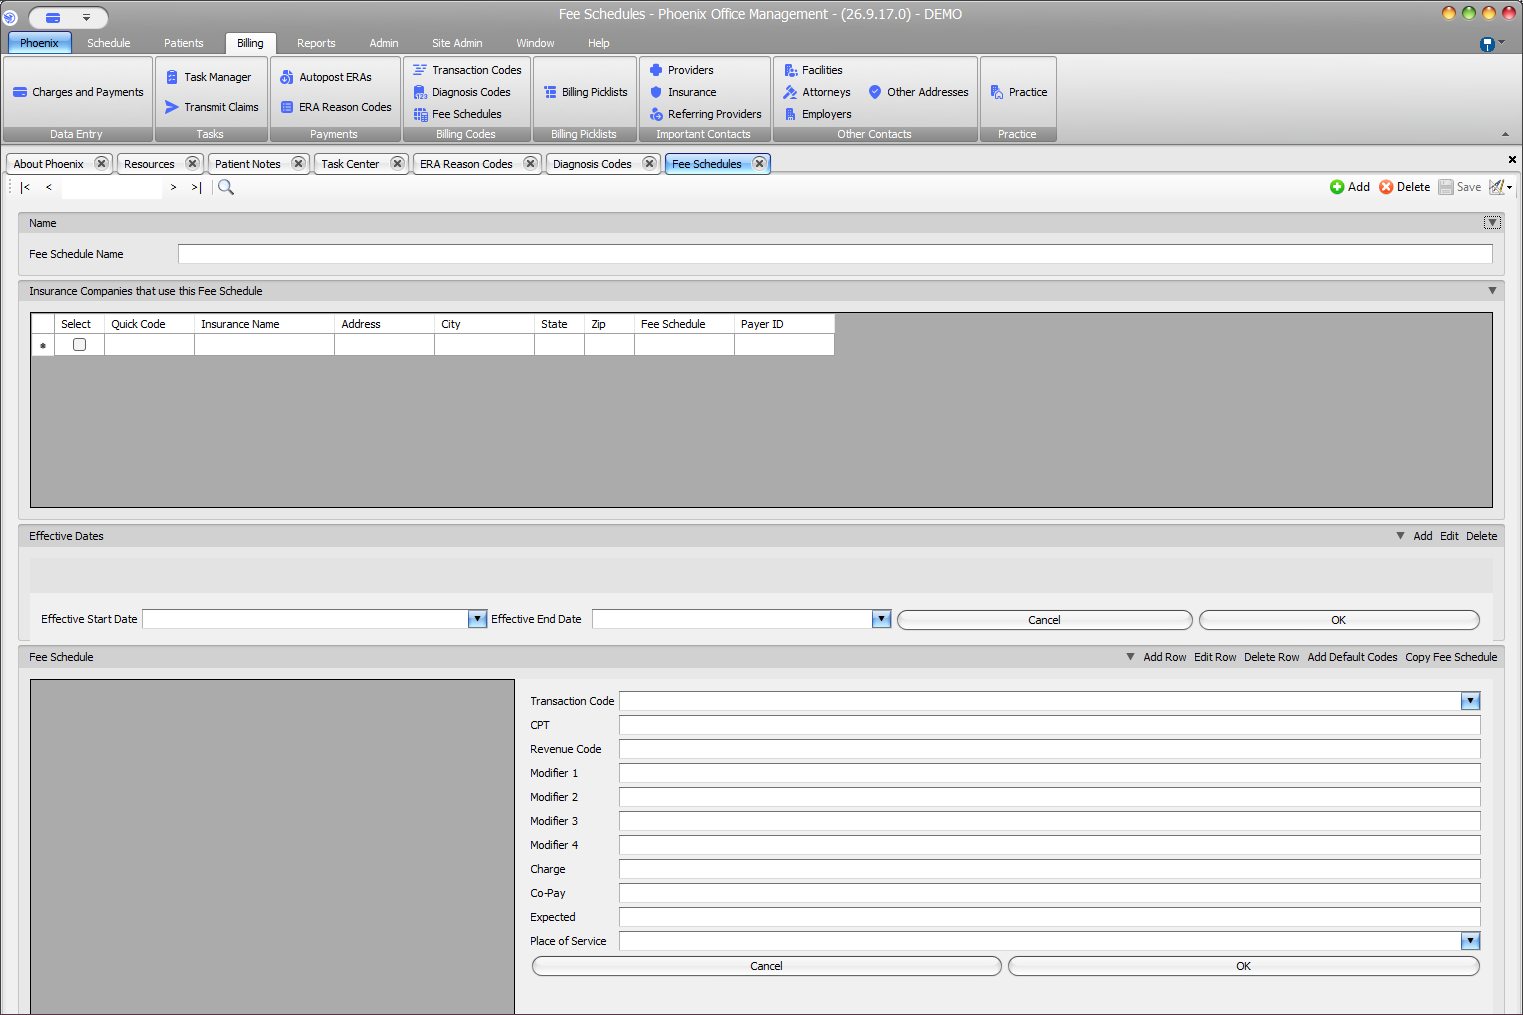The image size is (1523, 1015).
Task: Close the Task Center tab
Action: [397, 163]
